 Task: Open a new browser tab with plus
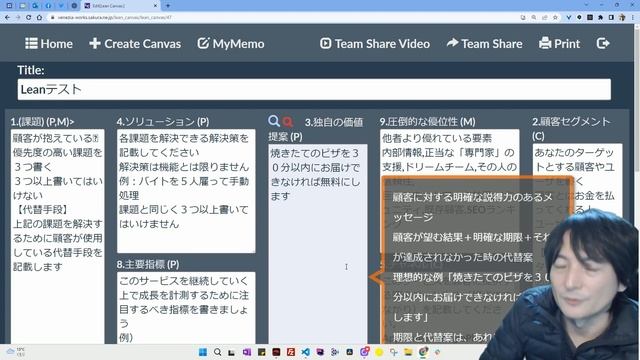(168, 6)
